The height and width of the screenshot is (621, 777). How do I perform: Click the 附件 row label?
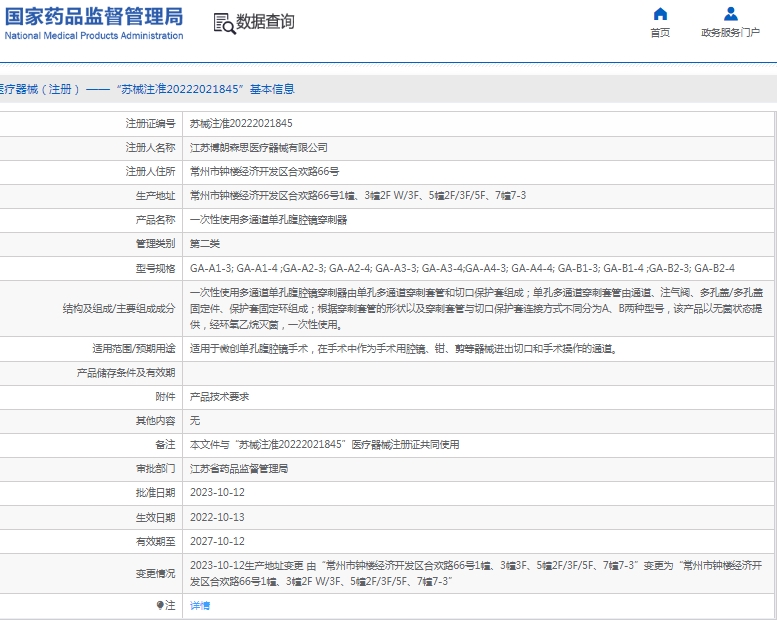pos(166,396)
